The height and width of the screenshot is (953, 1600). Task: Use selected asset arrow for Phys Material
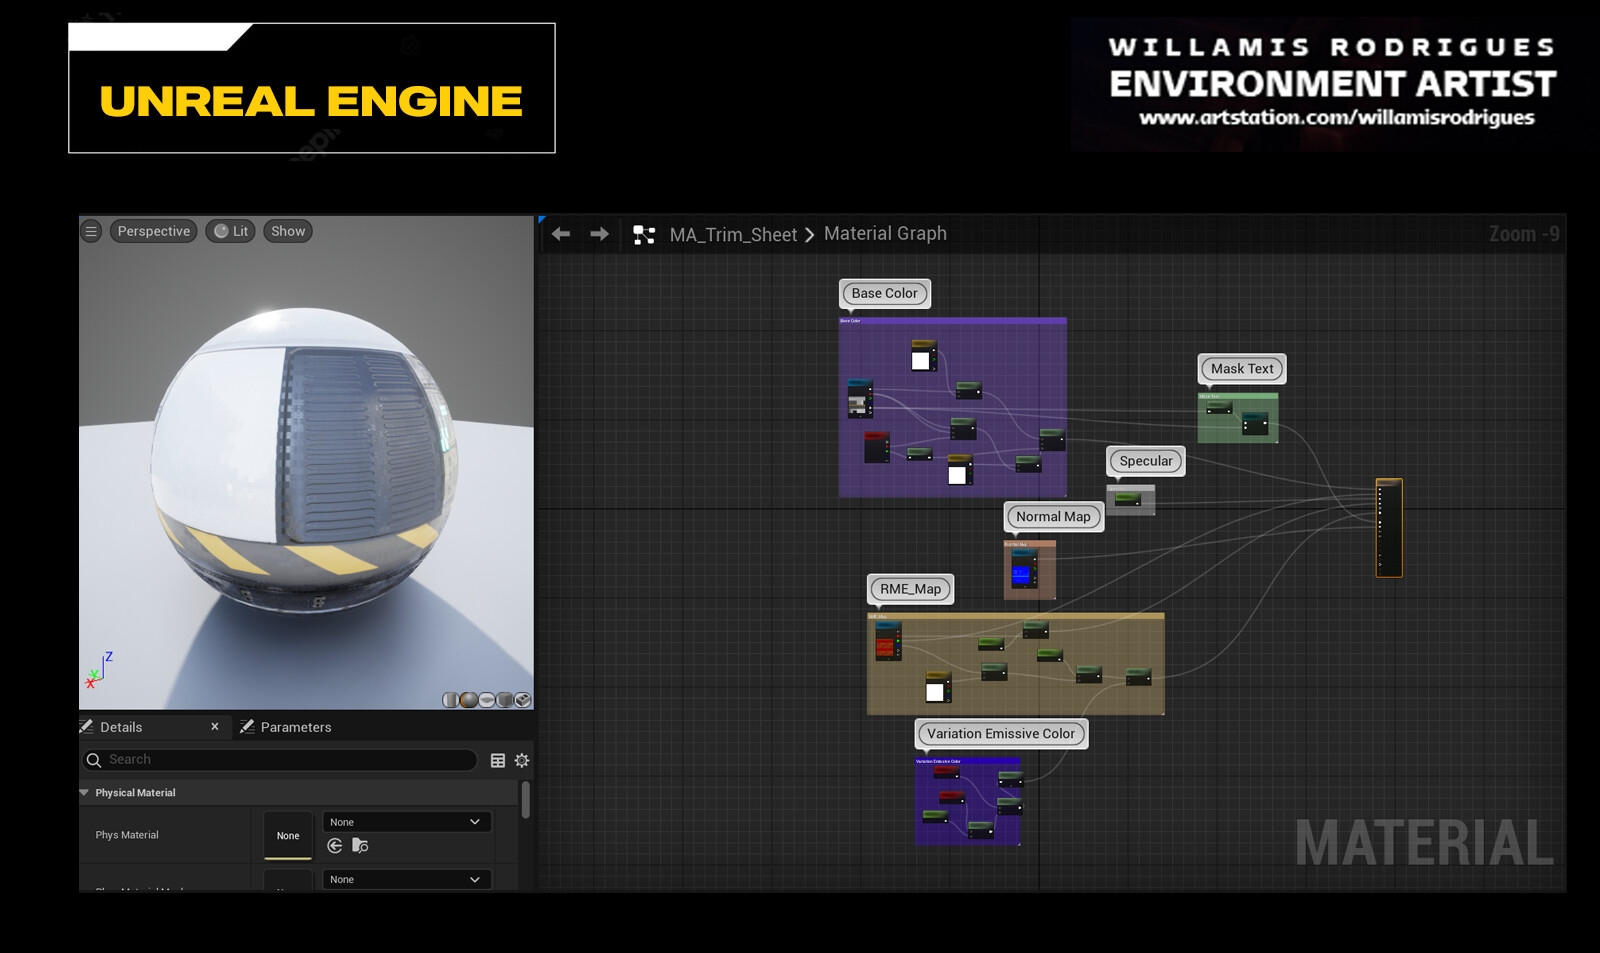tap(335, 846)
